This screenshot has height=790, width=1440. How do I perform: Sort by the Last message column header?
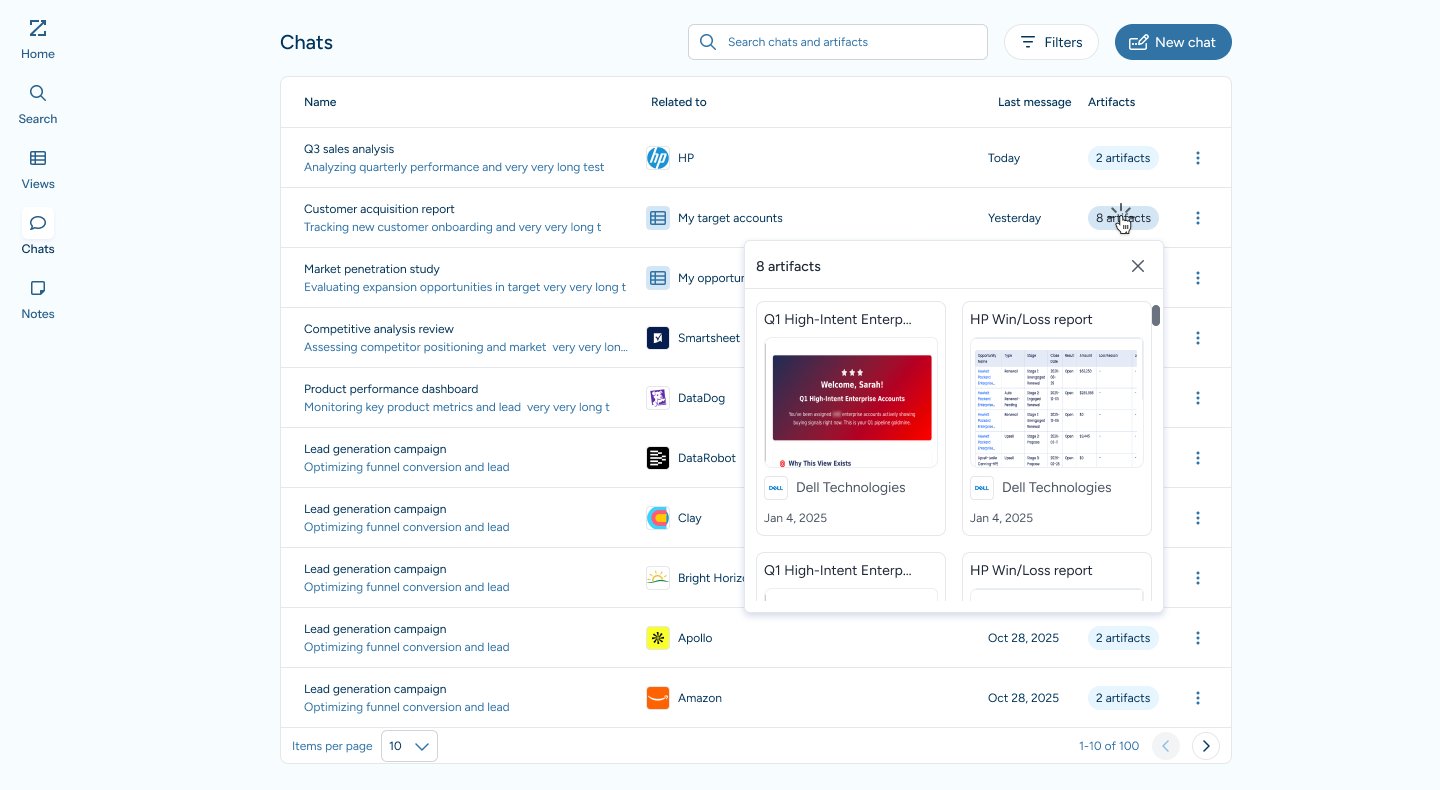[1034, 102]
